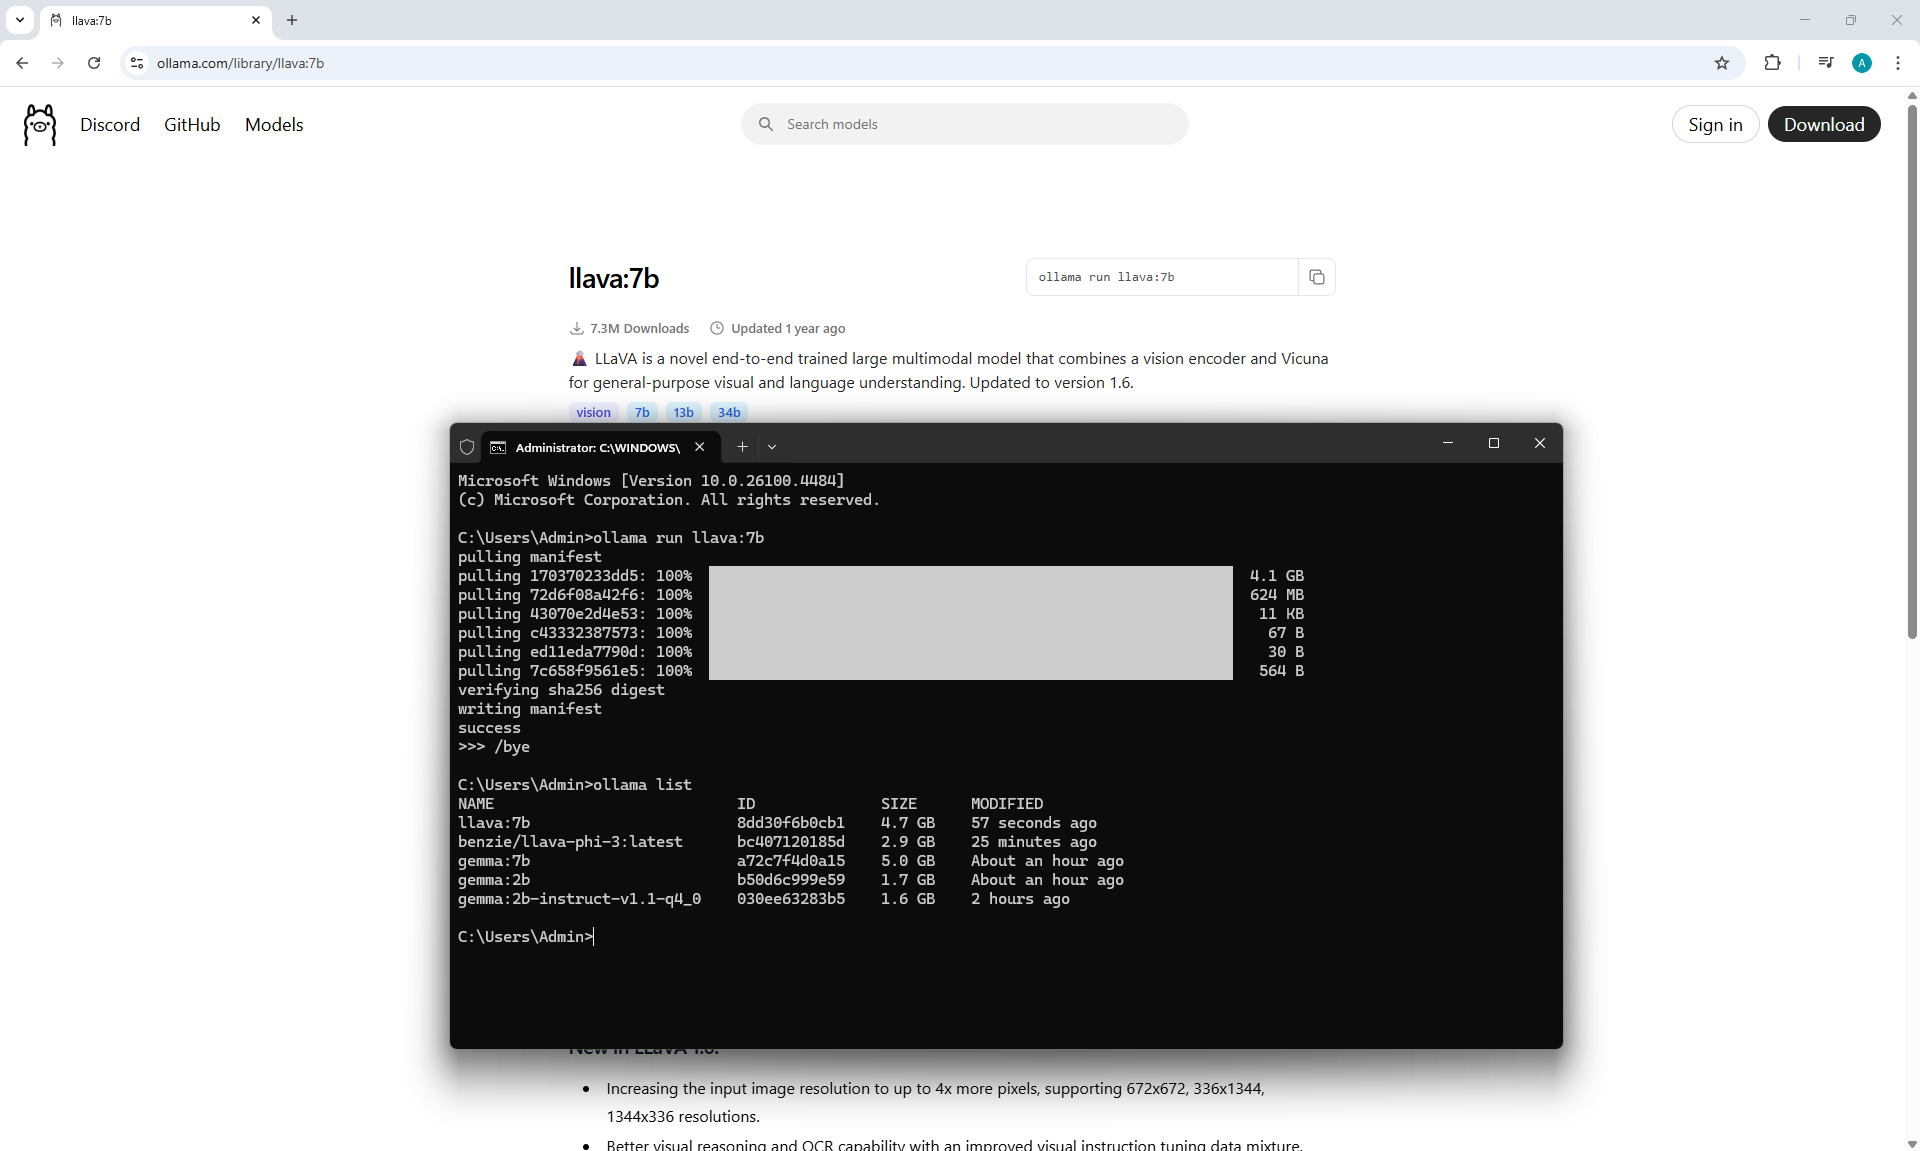
Task: Bookmark this page with the star icon
Action: 1721,63
